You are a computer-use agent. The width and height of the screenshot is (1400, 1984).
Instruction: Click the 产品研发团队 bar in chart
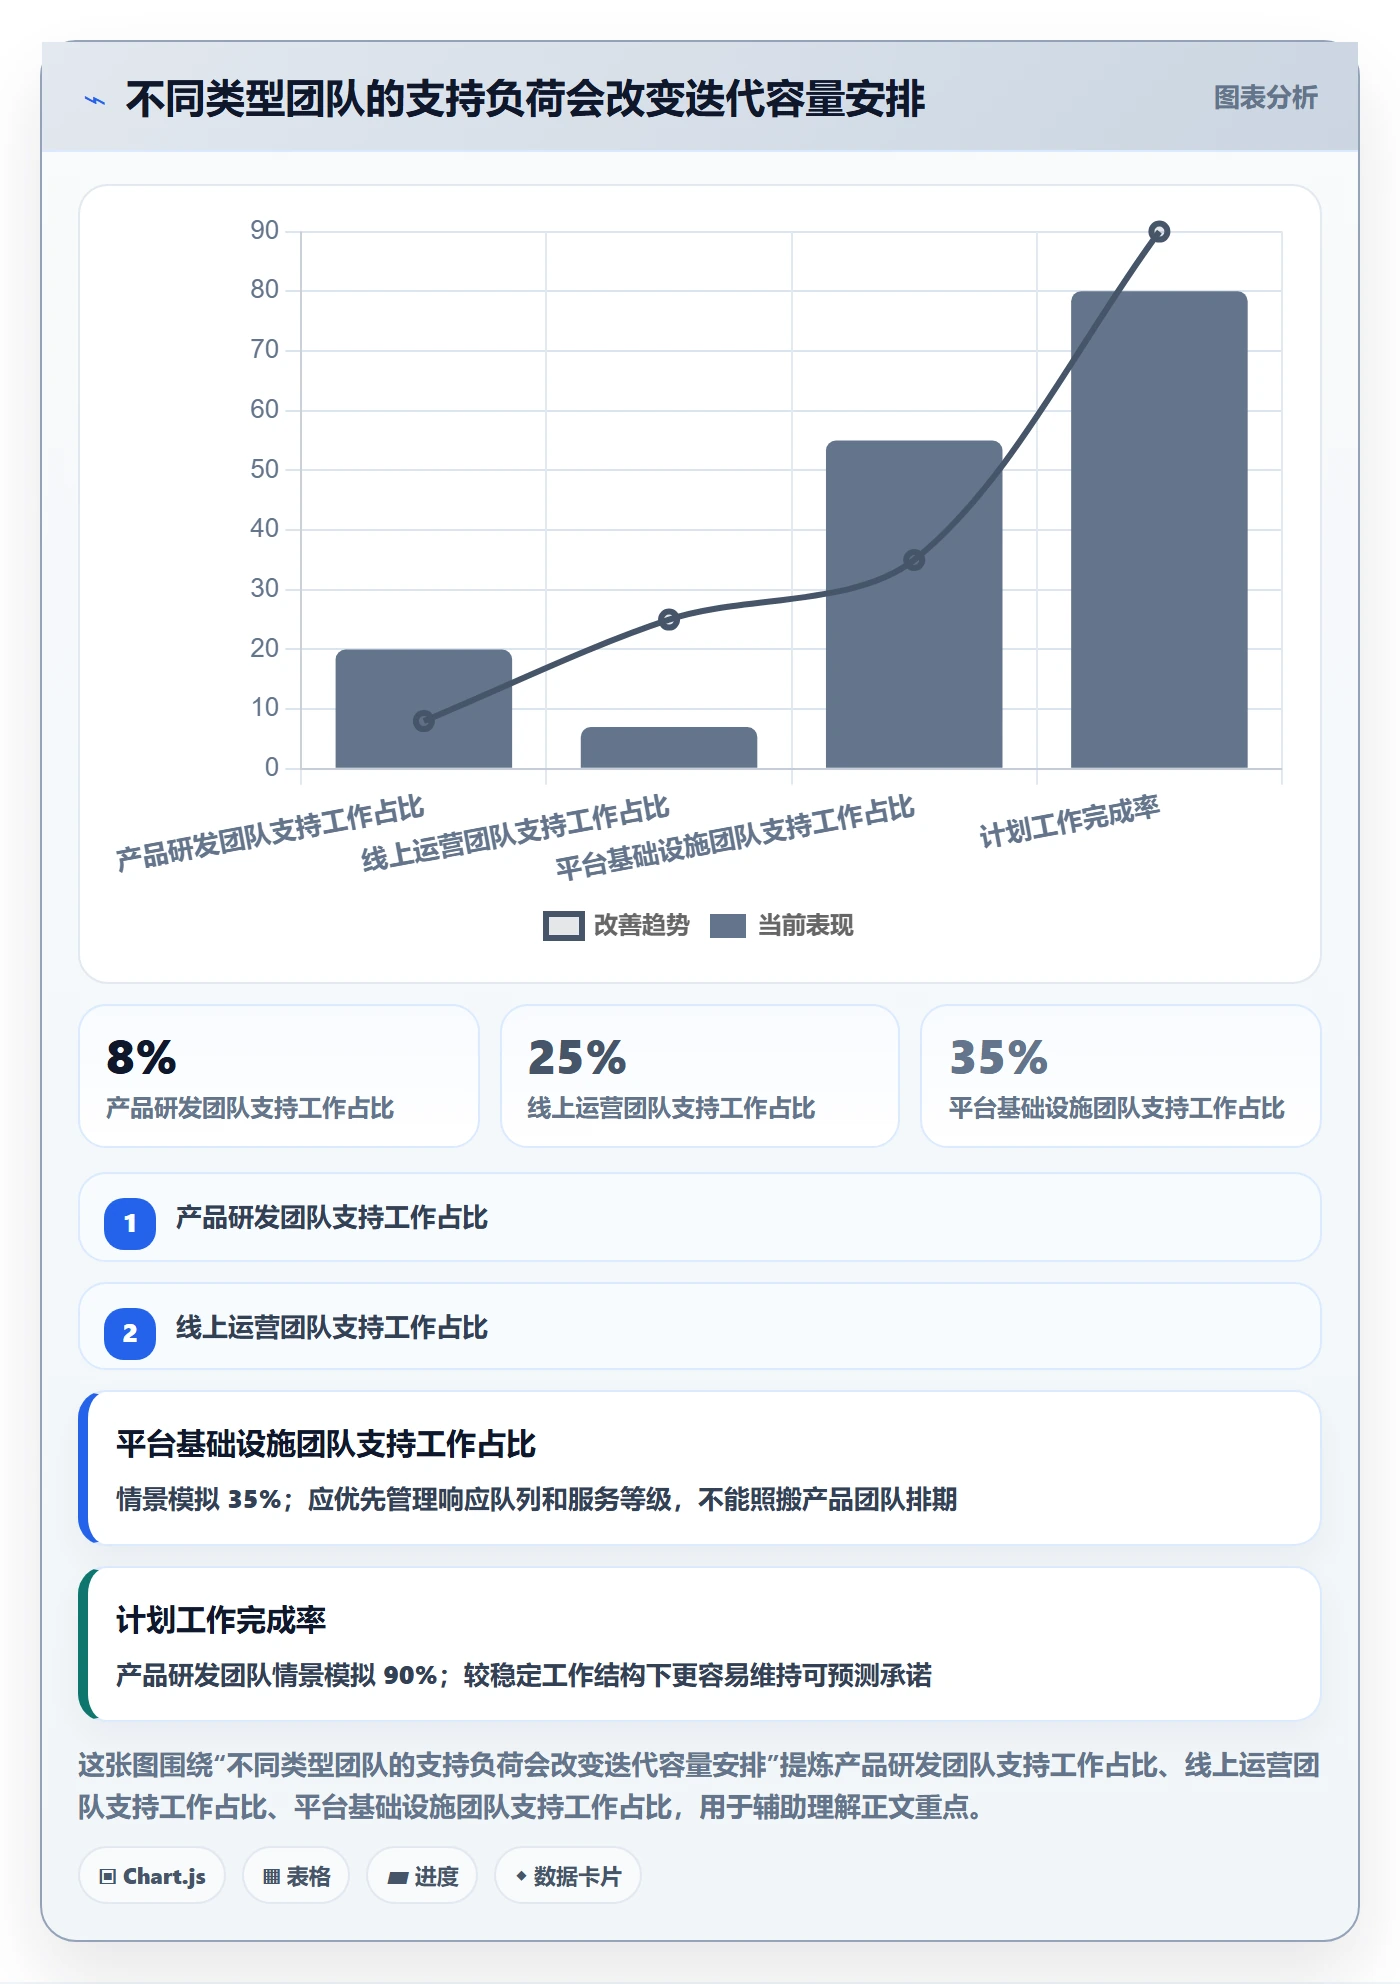424,709
